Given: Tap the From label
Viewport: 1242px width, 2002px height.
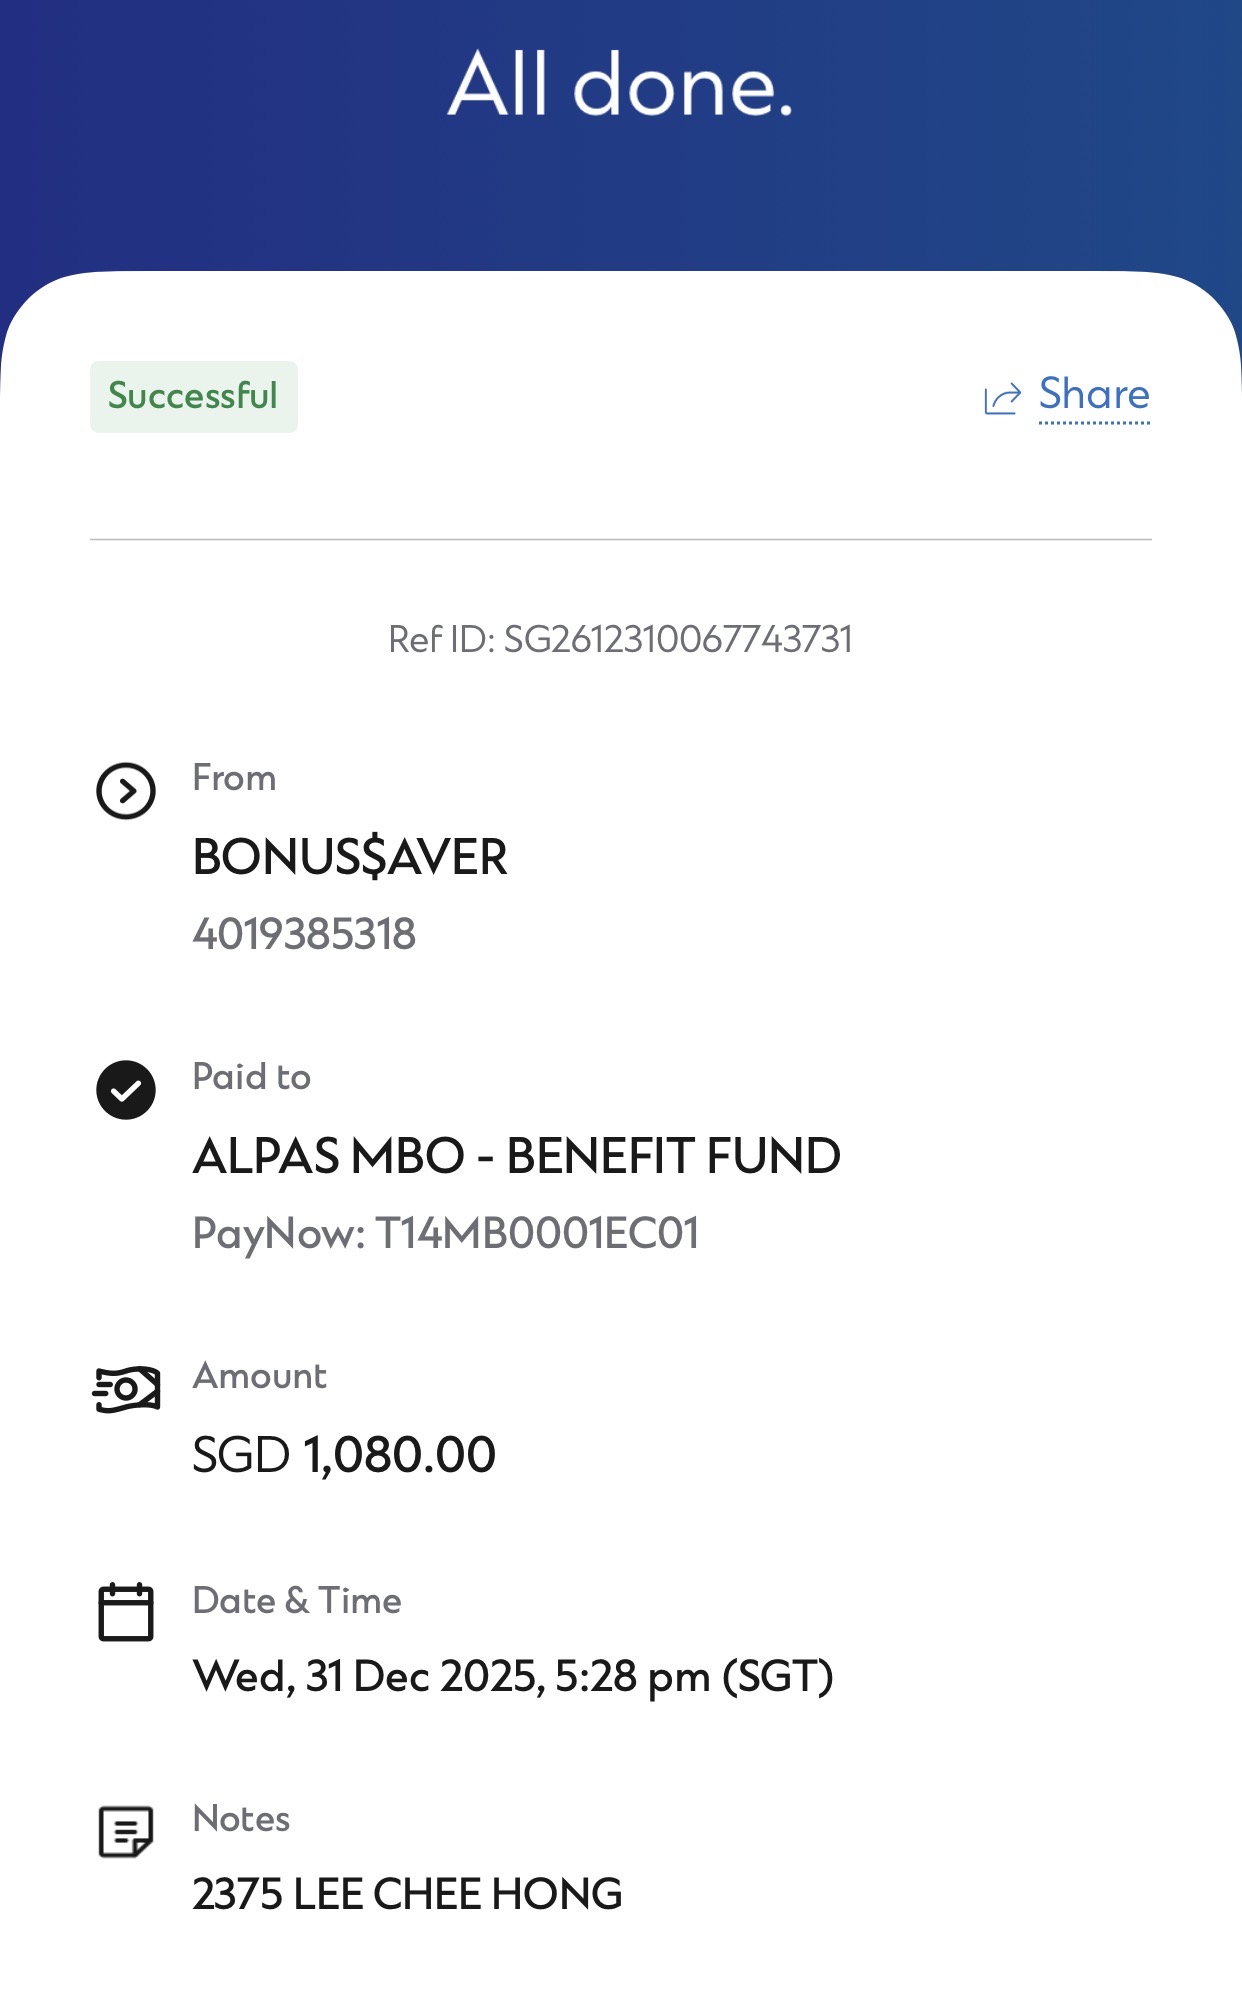Looking at the screenshot, I should 234,778.
